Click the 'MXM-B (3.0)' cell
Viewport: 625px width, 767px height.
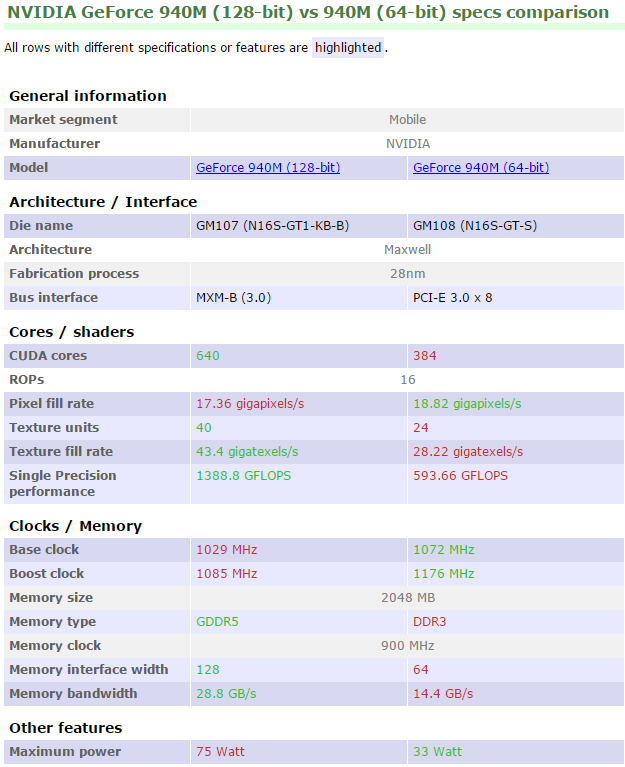pyautogui.click(x=233, y=297)
